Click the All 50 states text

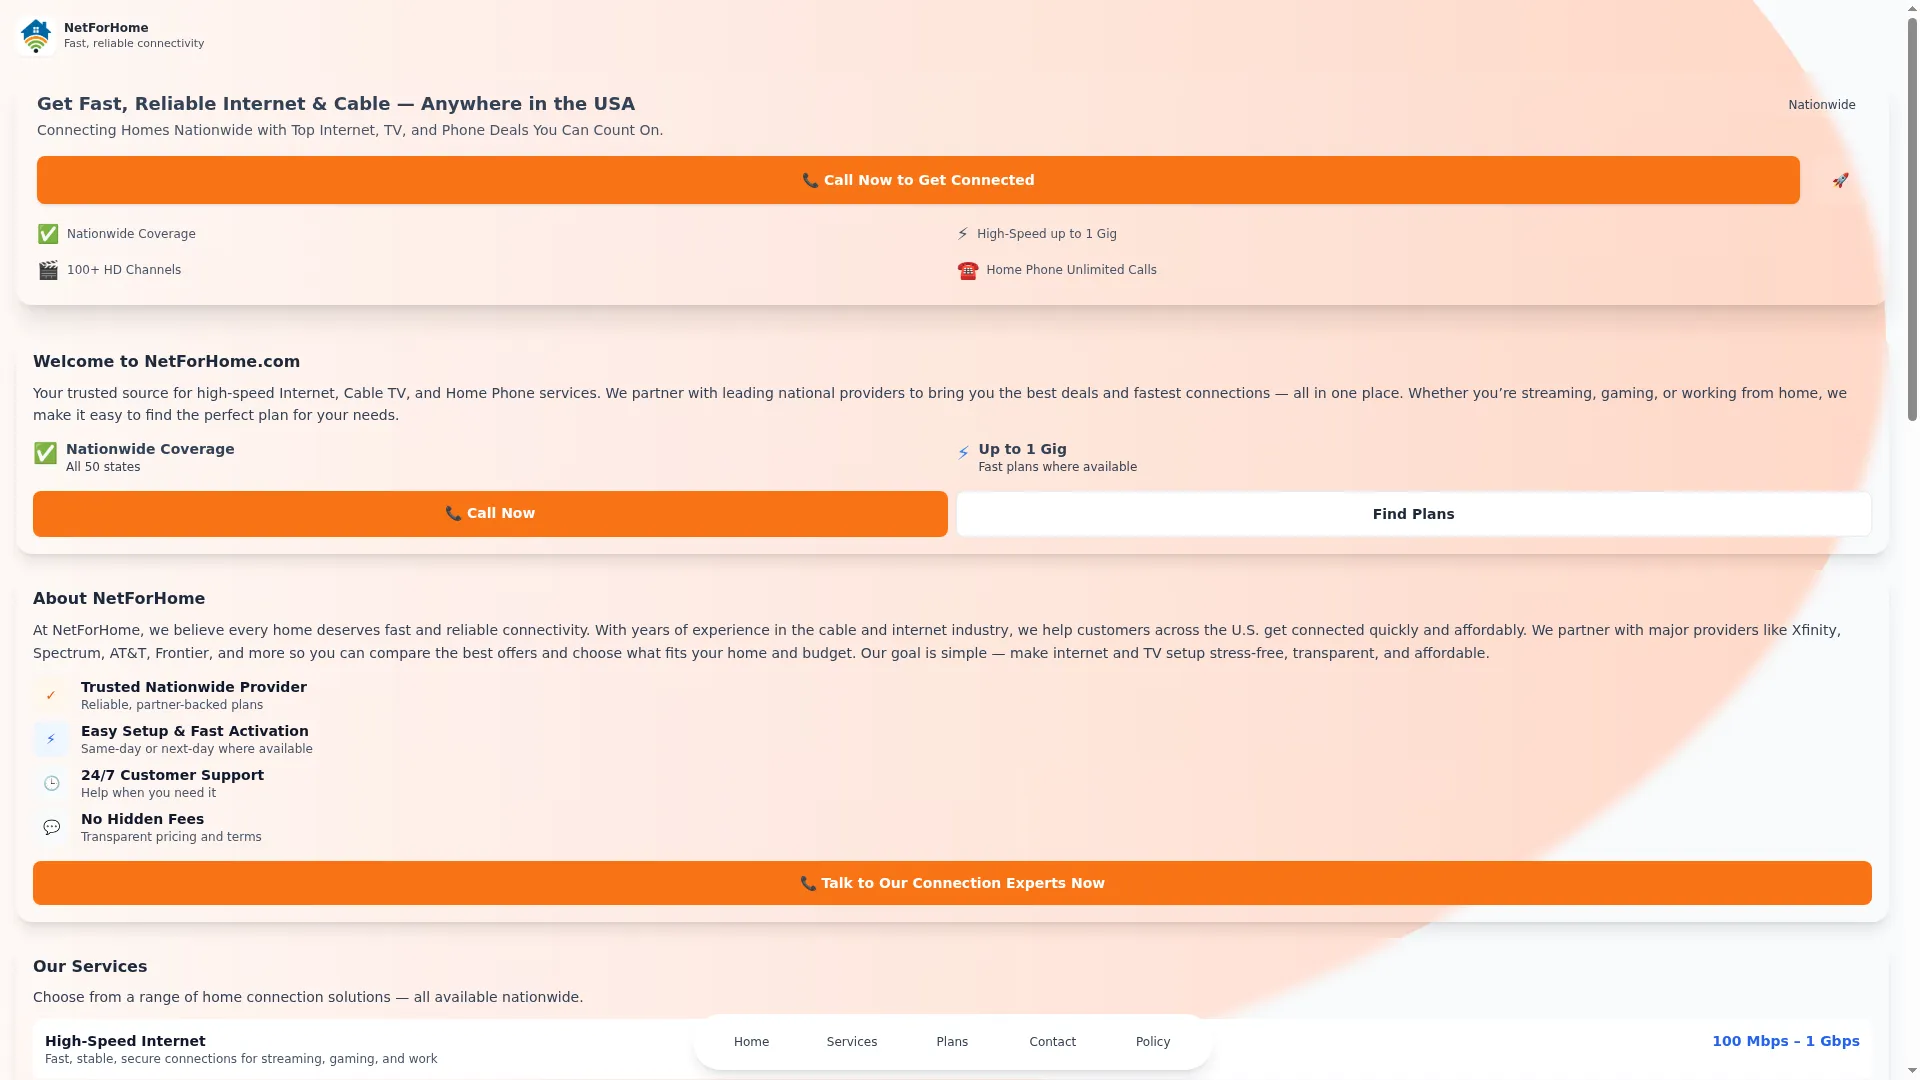[x=103, y=467]
